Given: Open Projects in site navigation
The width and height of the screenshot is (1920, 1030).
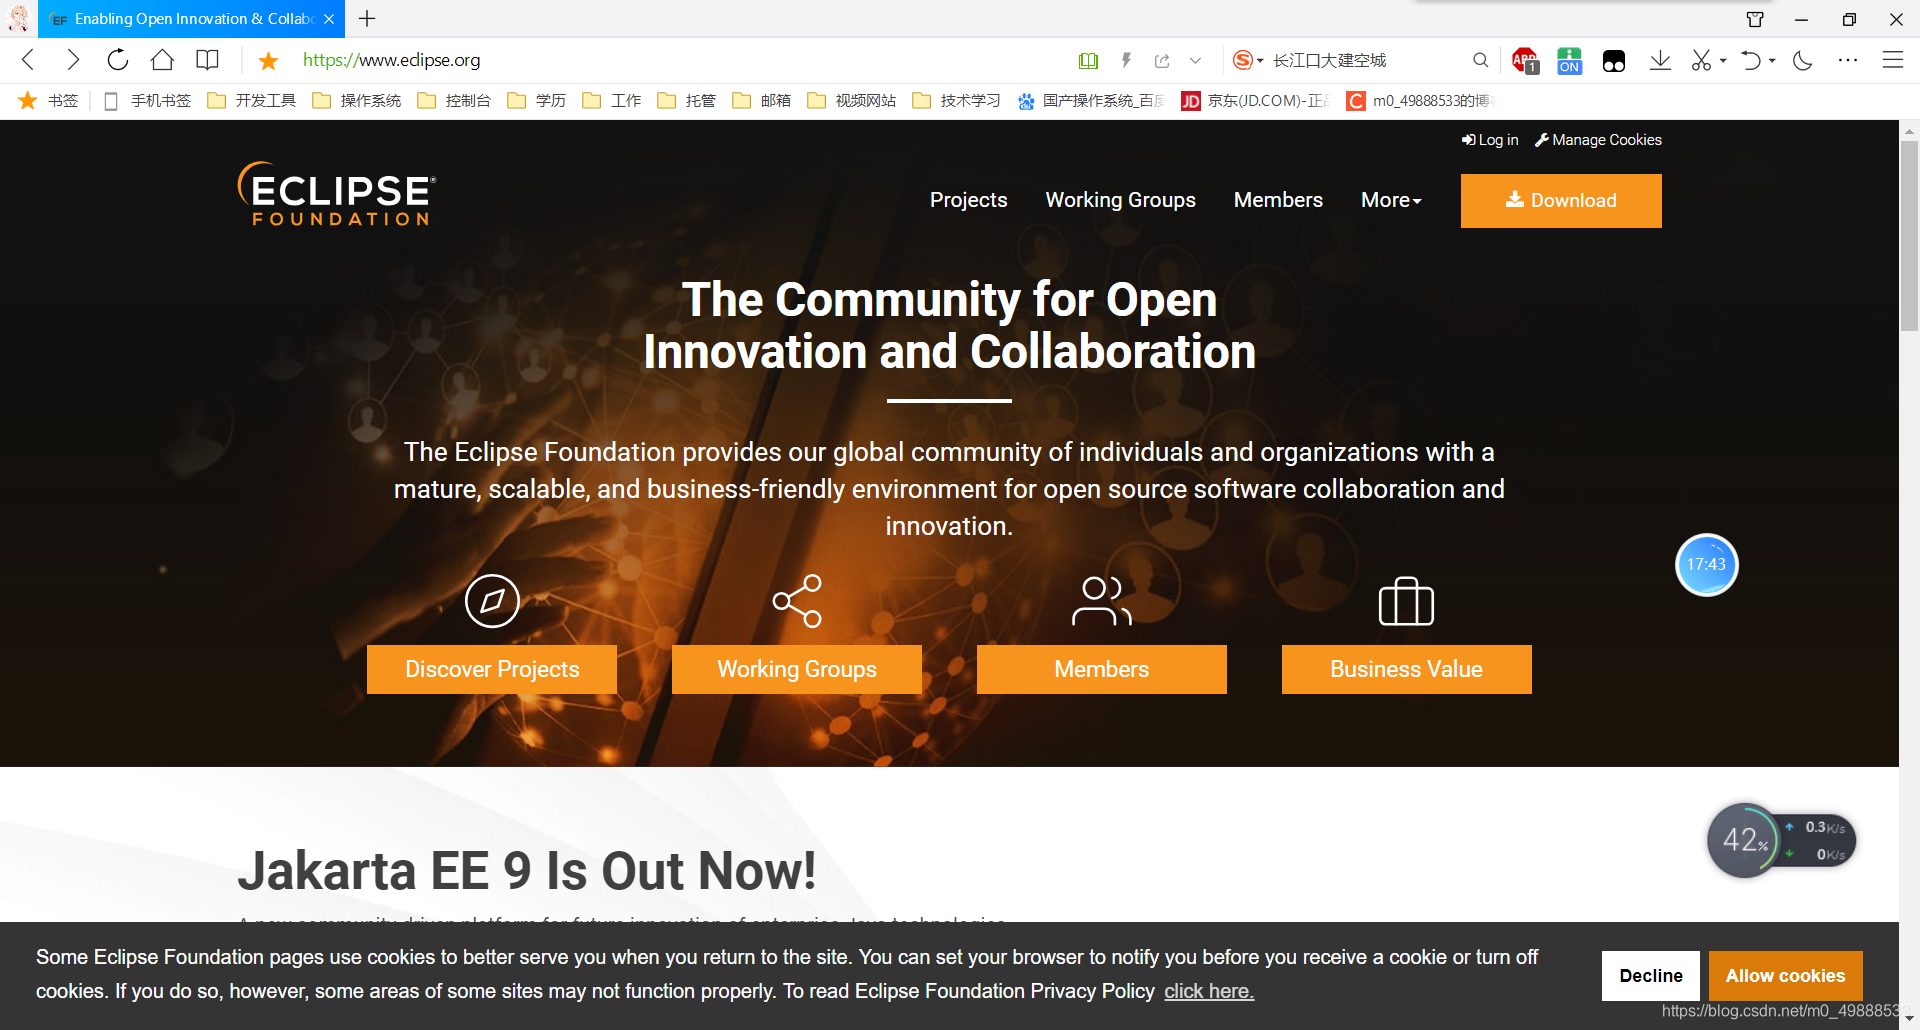Looking at the screenshot, I should [969, 200].
